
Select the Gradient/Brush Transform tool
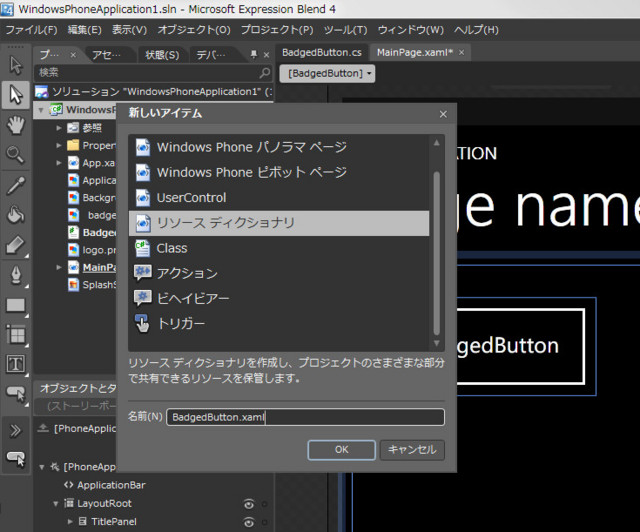coord(16,245)
